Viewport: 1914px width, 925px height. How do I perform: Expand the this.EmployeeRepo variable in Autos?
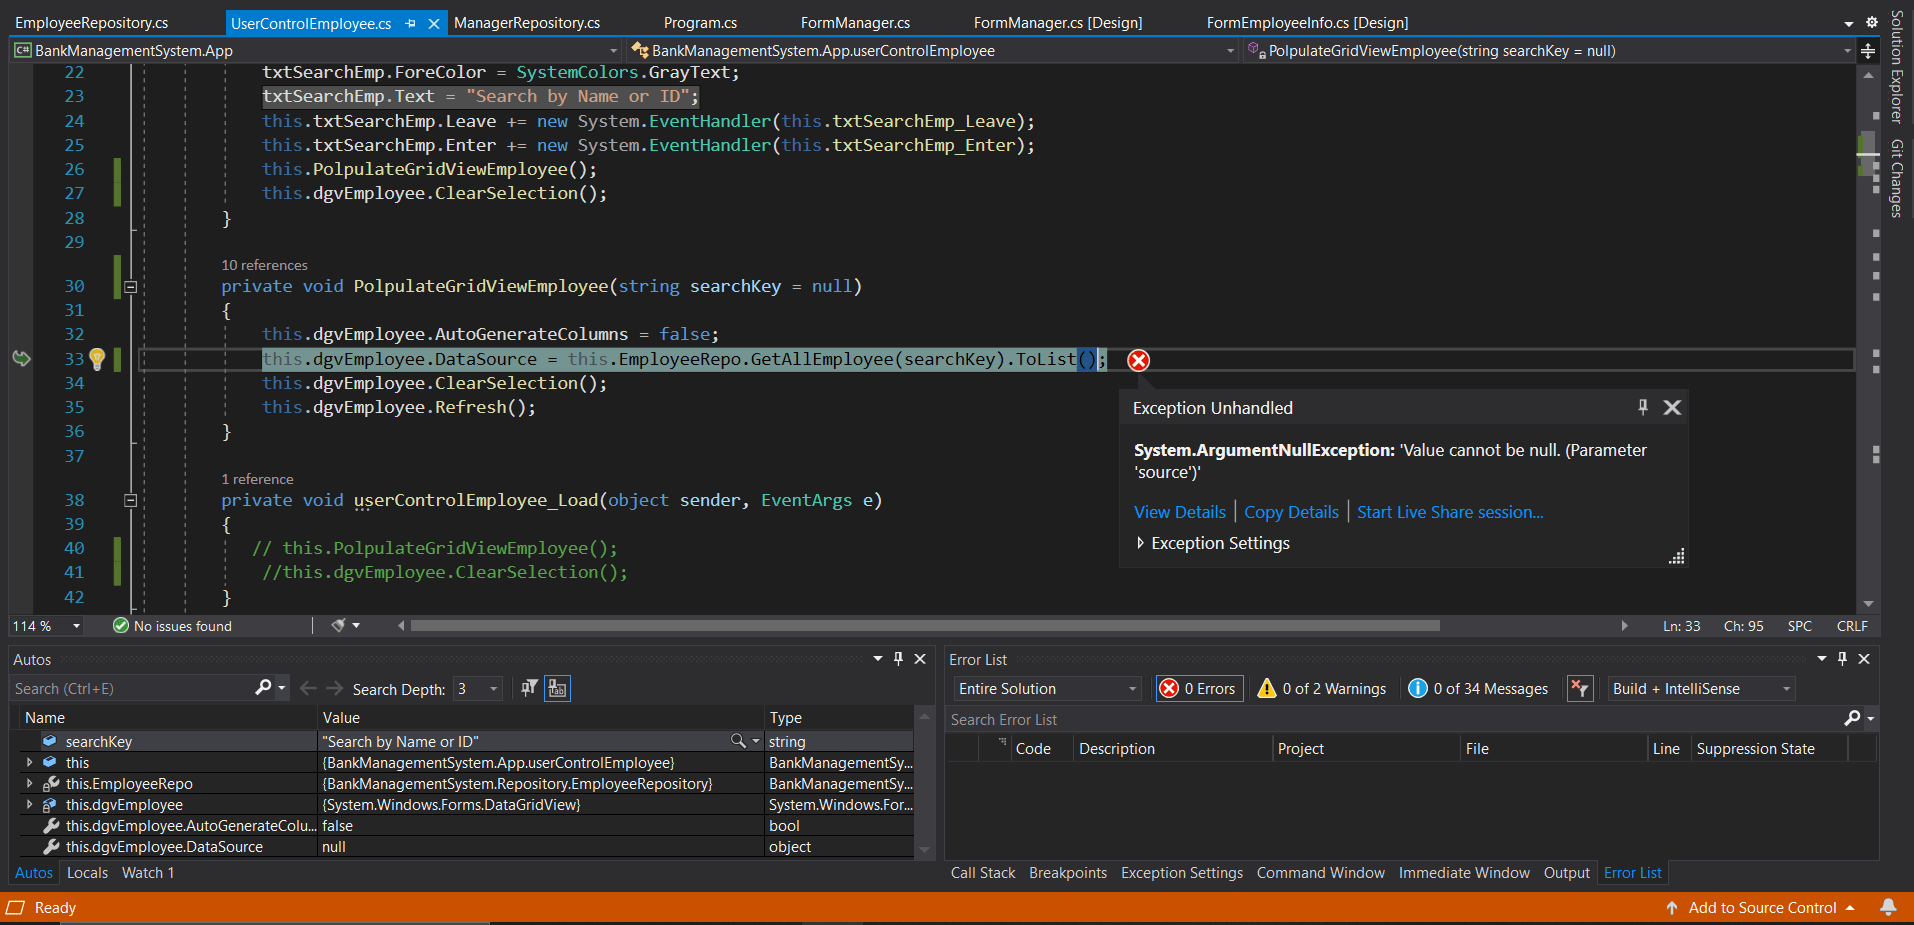29,784
